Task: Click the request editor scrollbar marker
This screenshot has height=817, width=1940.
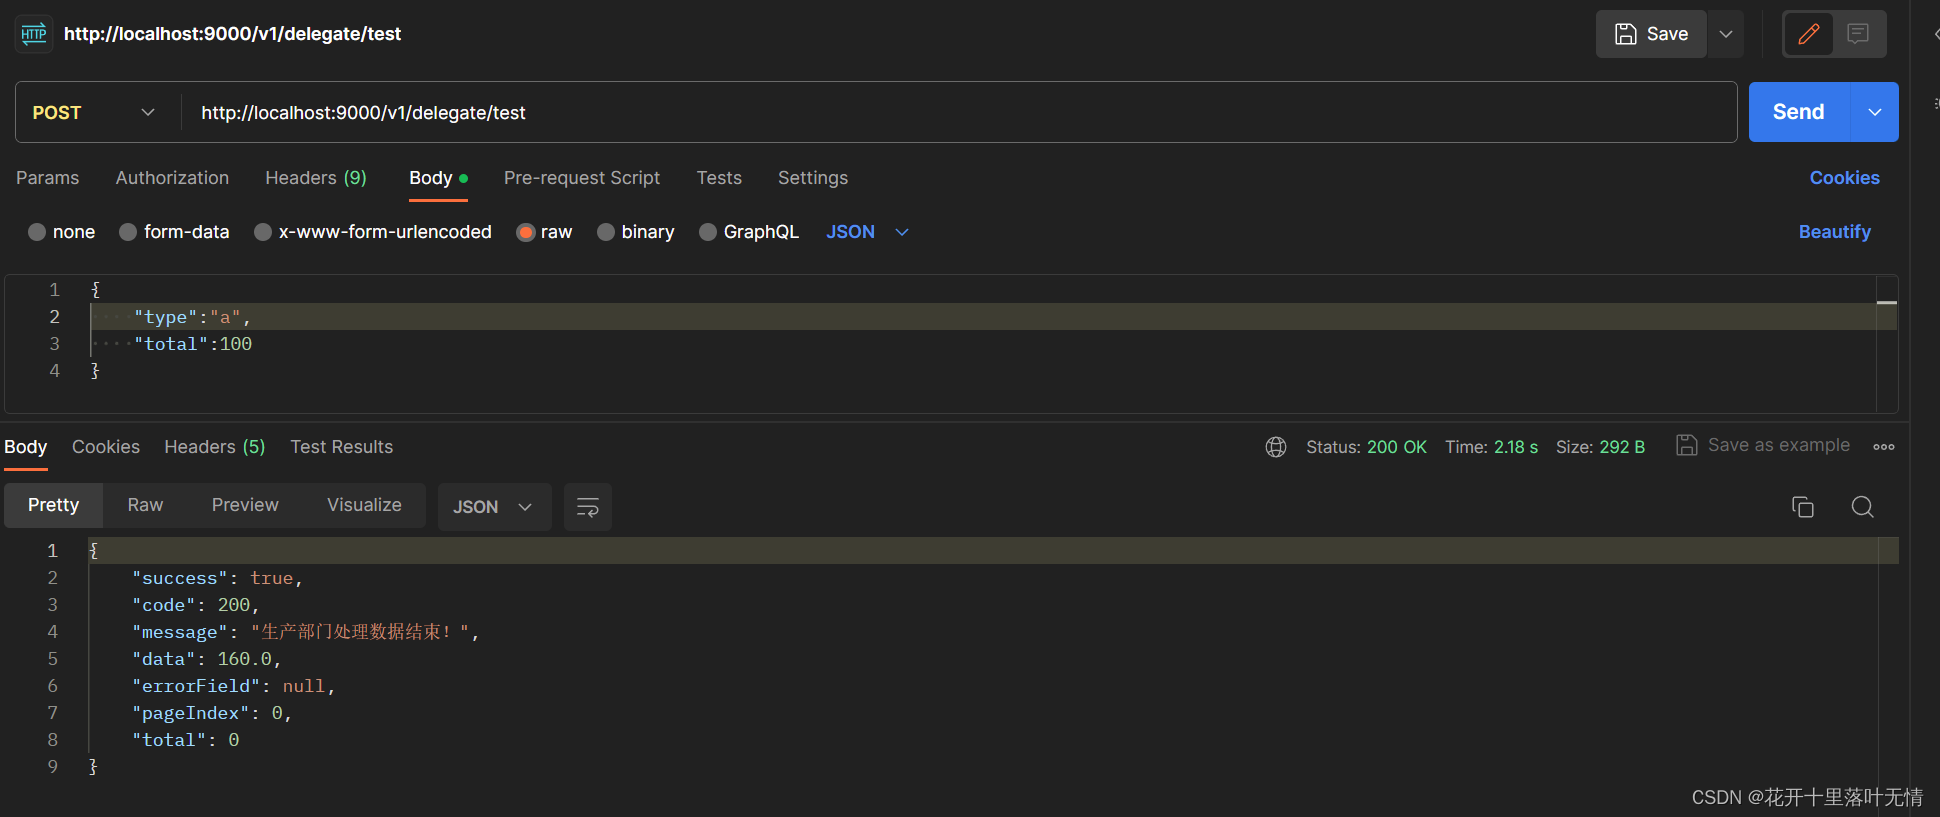Action: pyautogui.click(x=1887, y=302)
